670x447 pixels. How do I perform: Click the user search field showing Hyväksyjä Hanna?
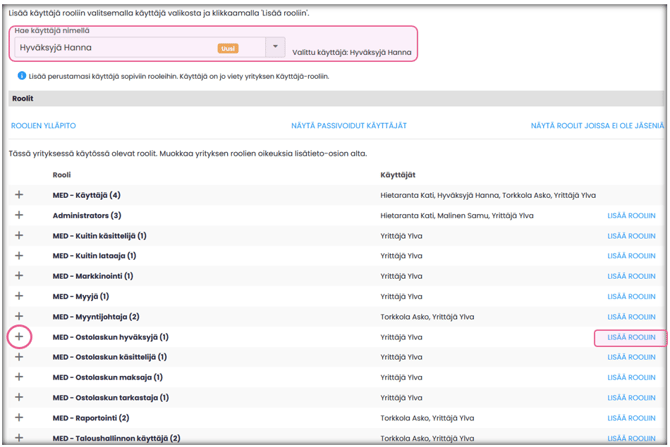tap(110, 47)
